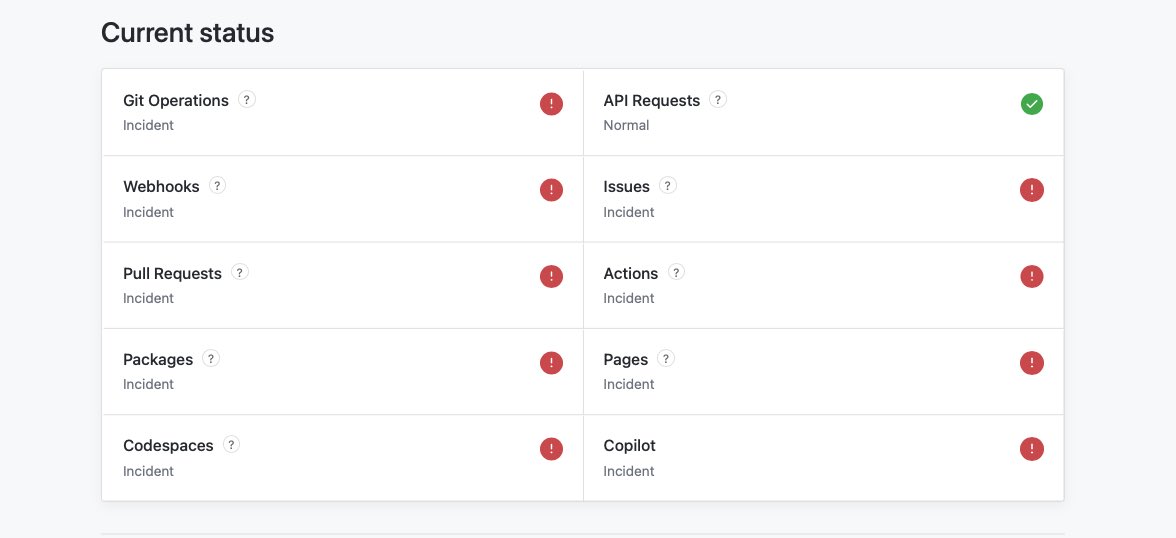Select the Webhooks component name

(161, 187)
